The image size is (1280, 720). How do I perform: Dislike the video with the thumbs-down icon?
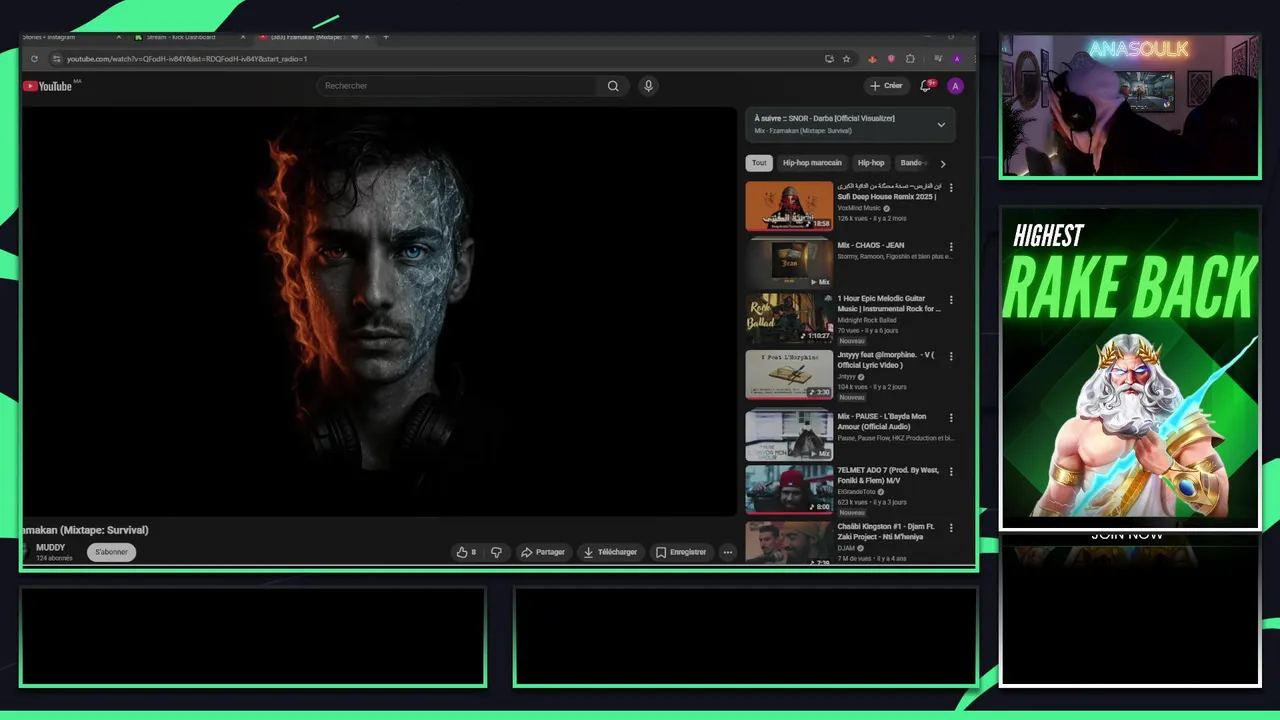click(x=496, y=552)
